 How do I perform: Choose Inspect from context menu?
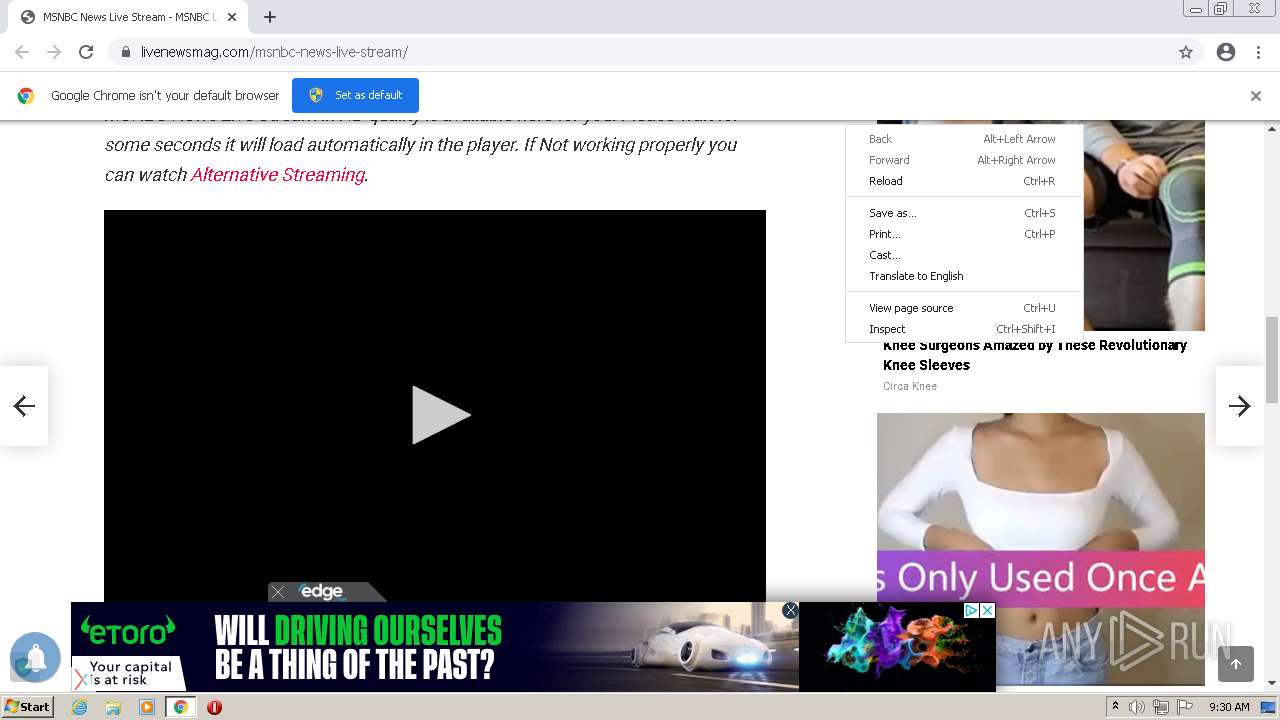pyautogui.click(x=964, y=329)
